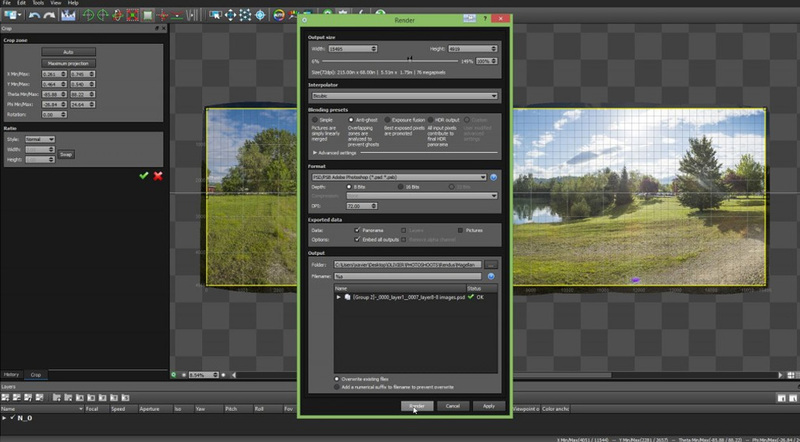Cancel crop with red X icon
This screenshot has width=800, height=442.
(x=158, y=176)
